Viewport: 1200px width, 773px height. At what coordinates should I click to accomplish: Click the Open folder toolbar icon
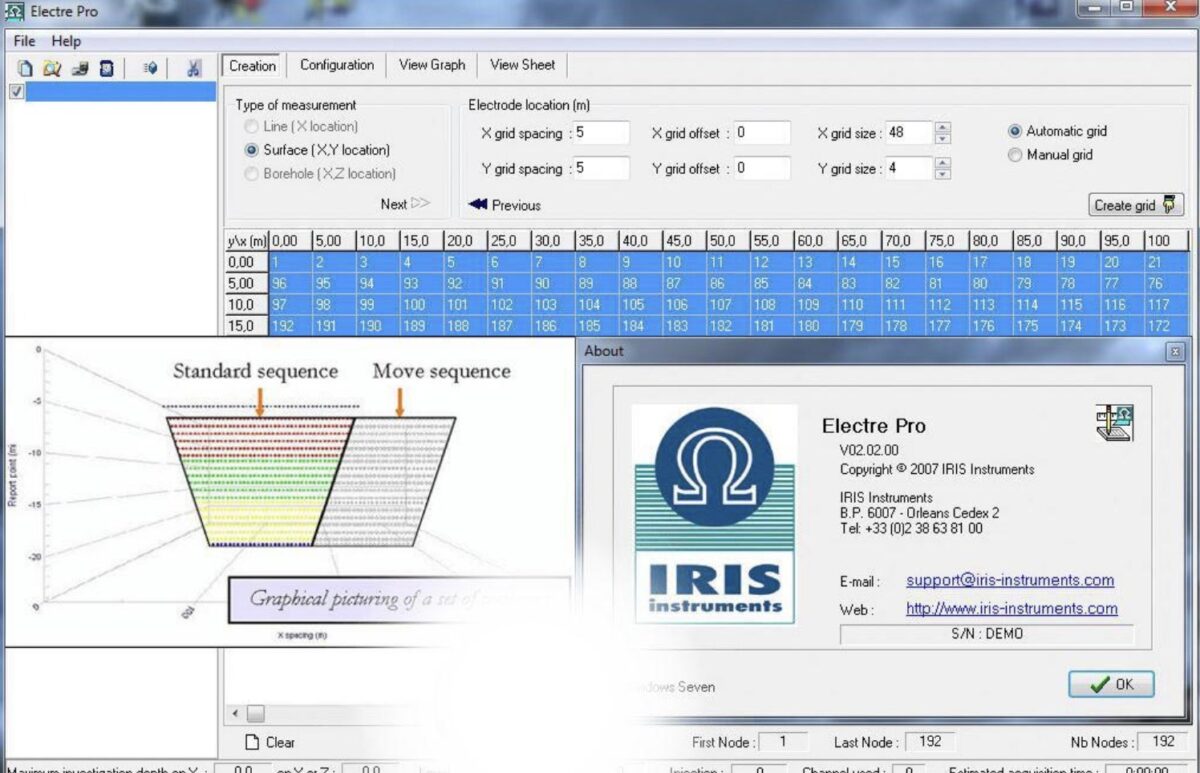(x=52, y=68)
